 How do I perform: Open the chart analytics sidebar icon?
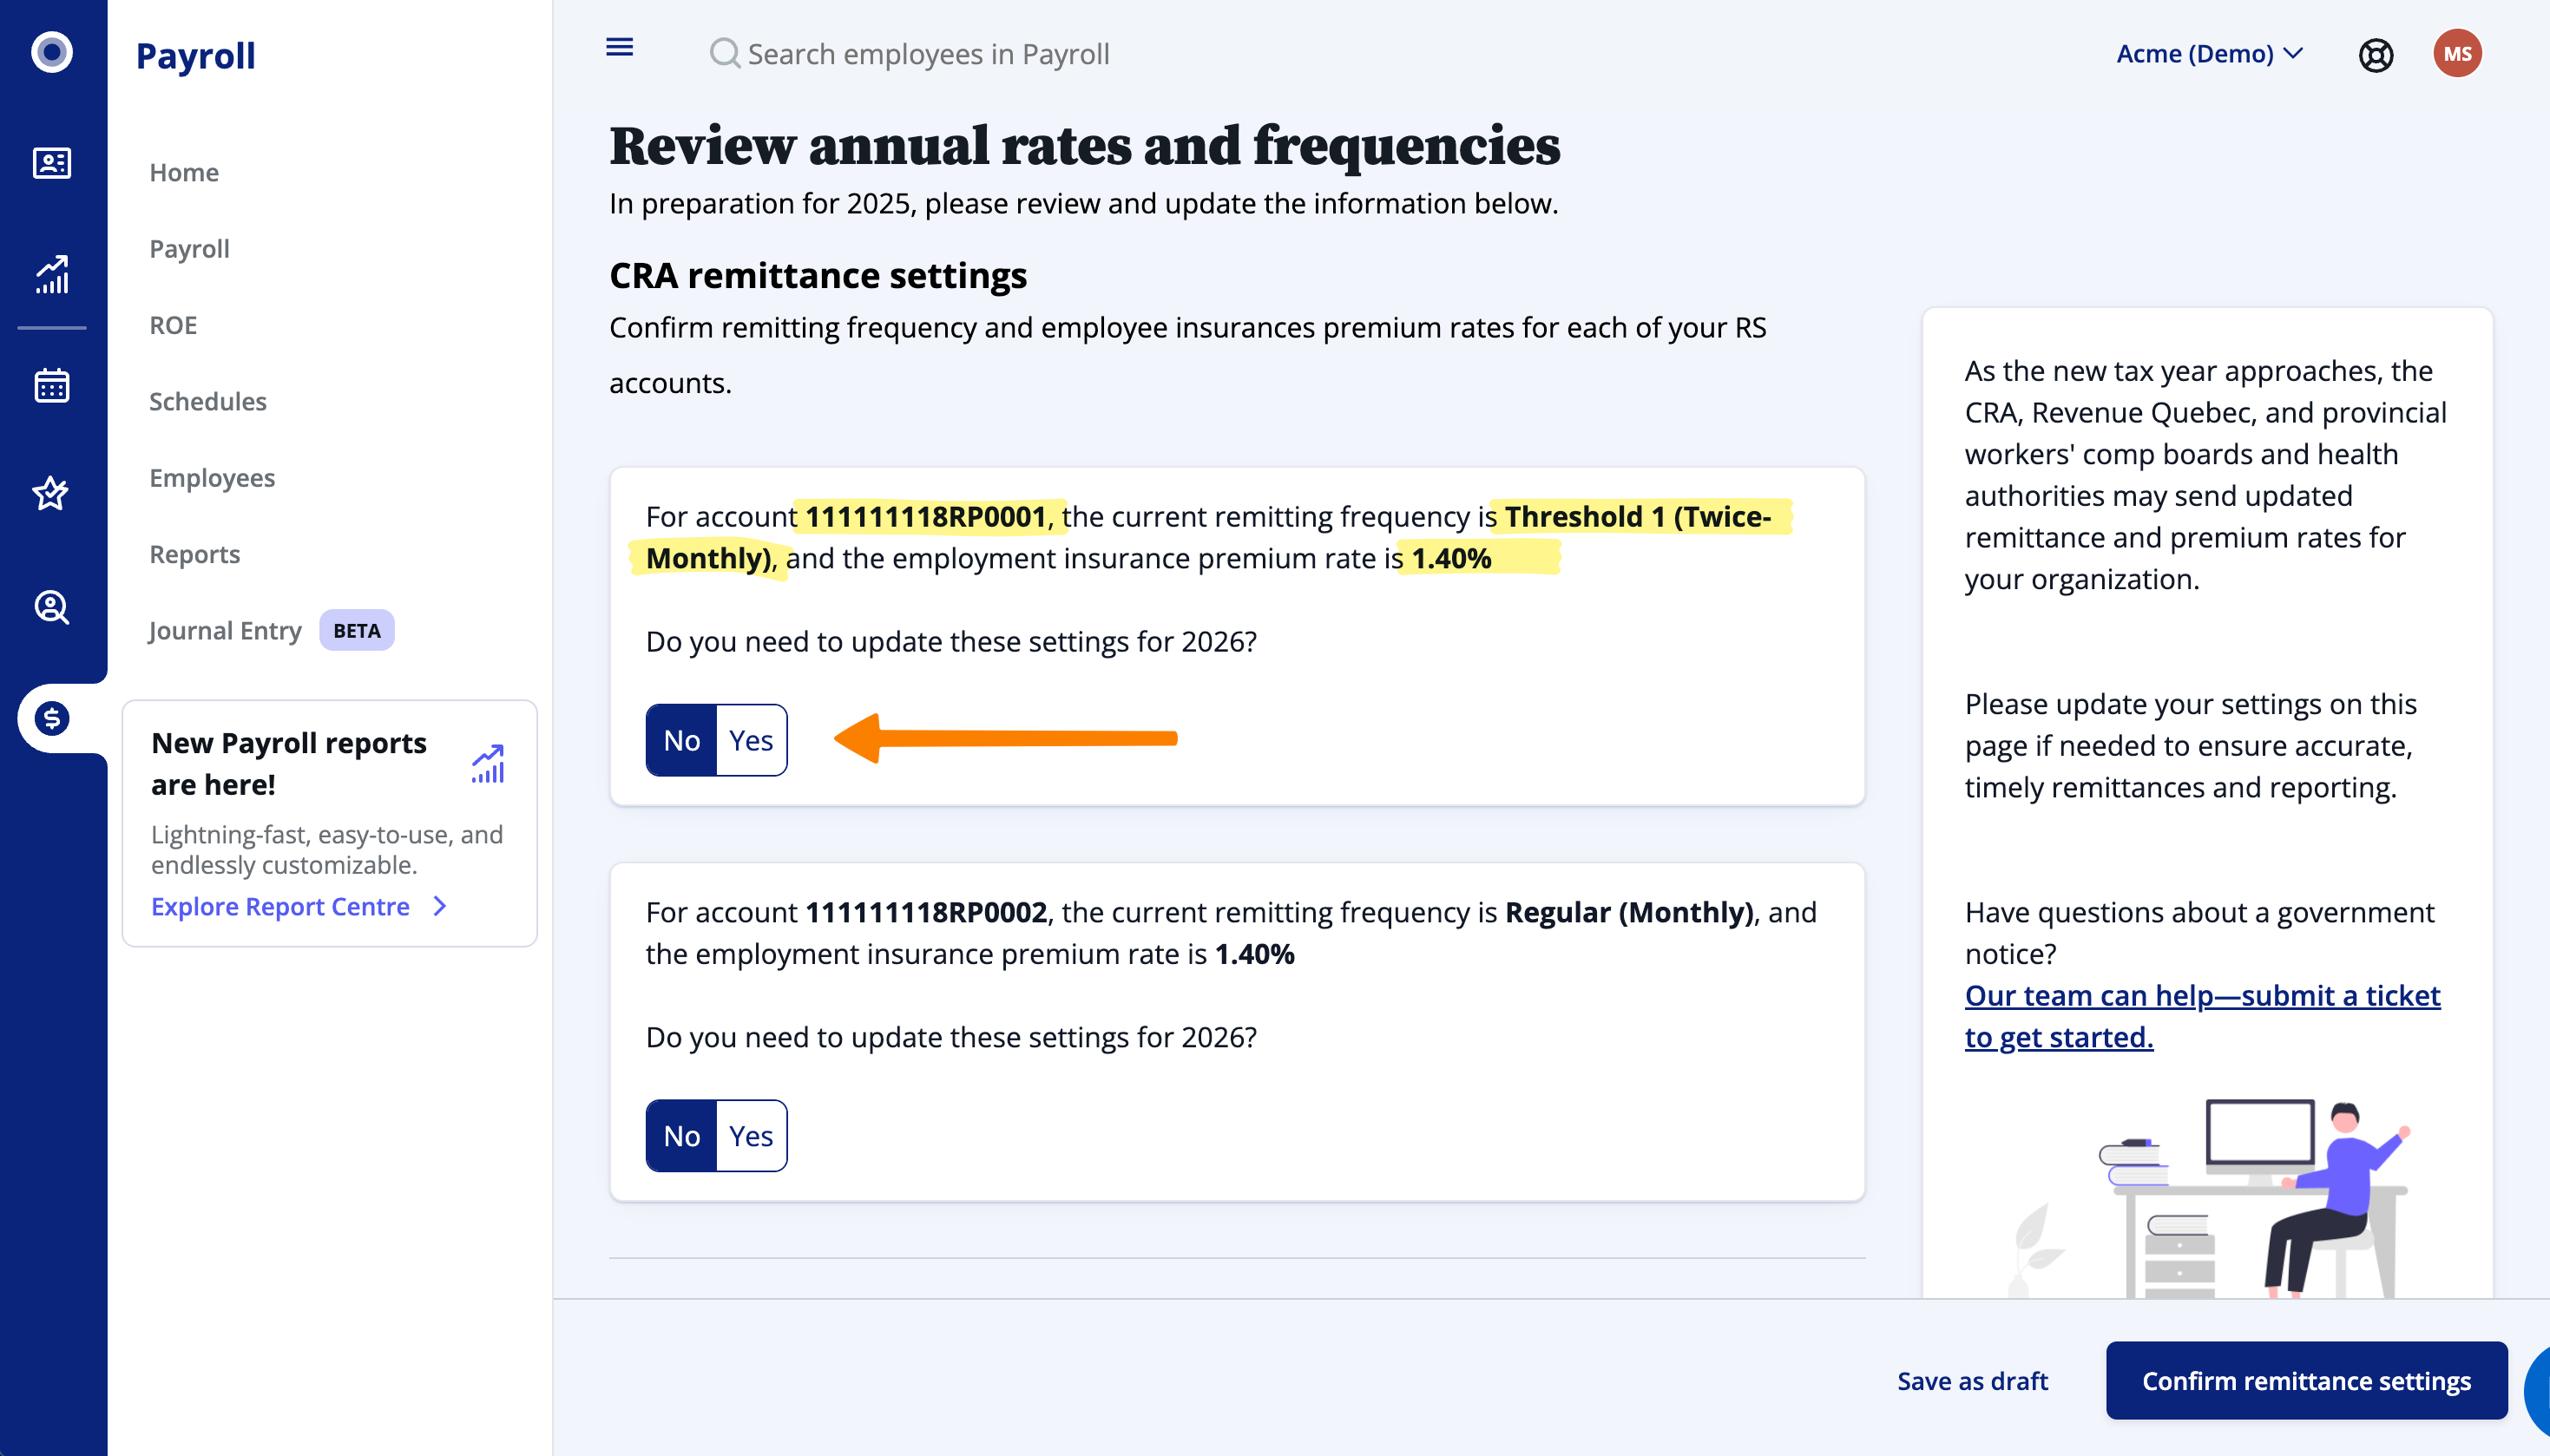pos(52,274)
